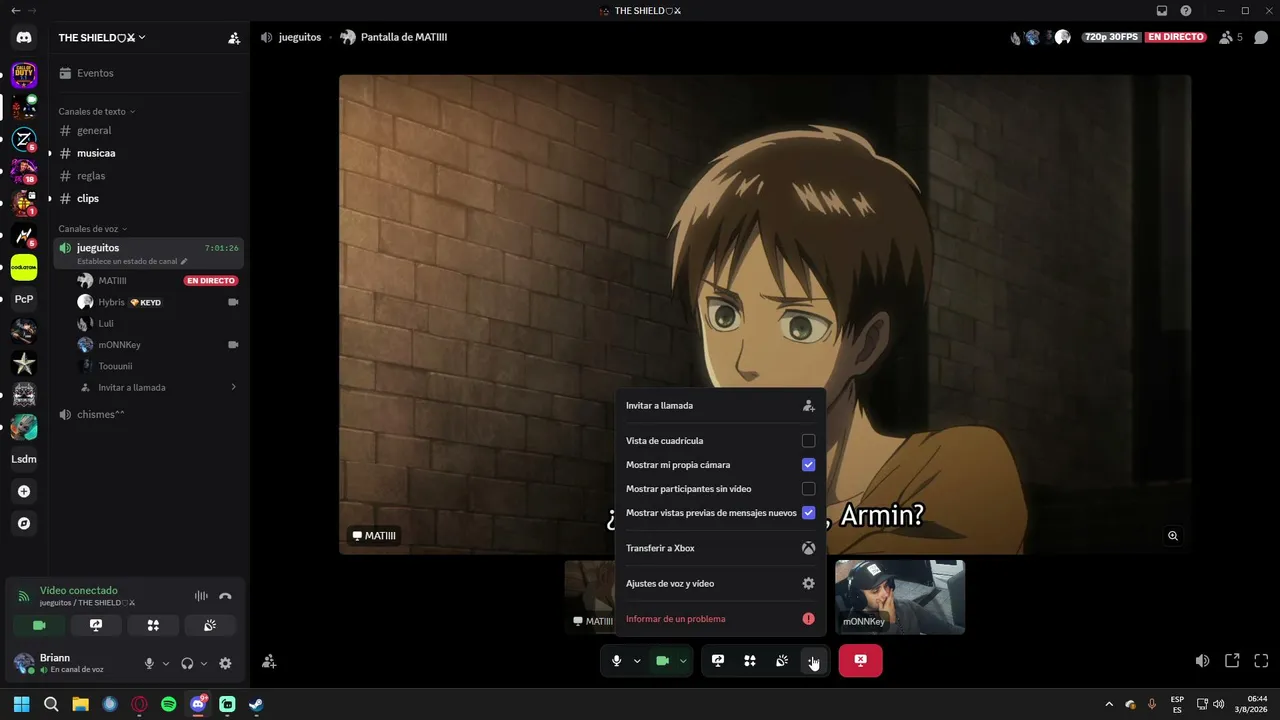Turn off camera in the call bar
Screen dimensions: 1280x720
point(662,660)
